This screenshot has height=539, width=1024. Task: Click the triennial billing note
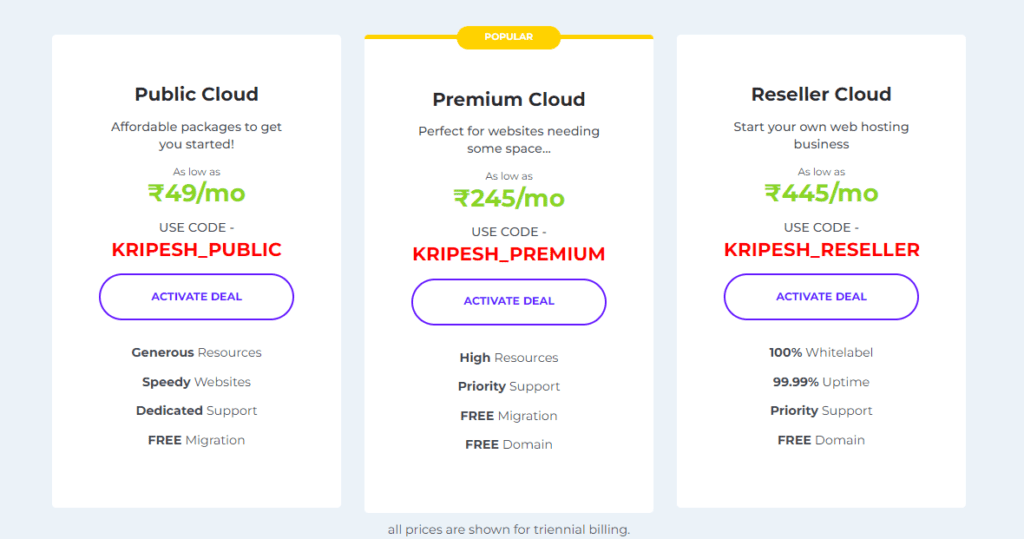[508, 530]
